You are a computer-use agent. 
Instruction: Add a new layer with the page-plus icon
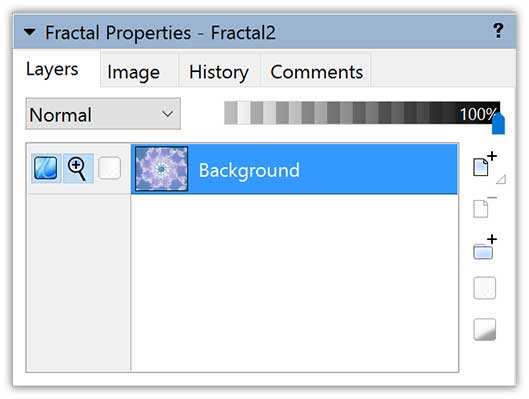[484, 164]
